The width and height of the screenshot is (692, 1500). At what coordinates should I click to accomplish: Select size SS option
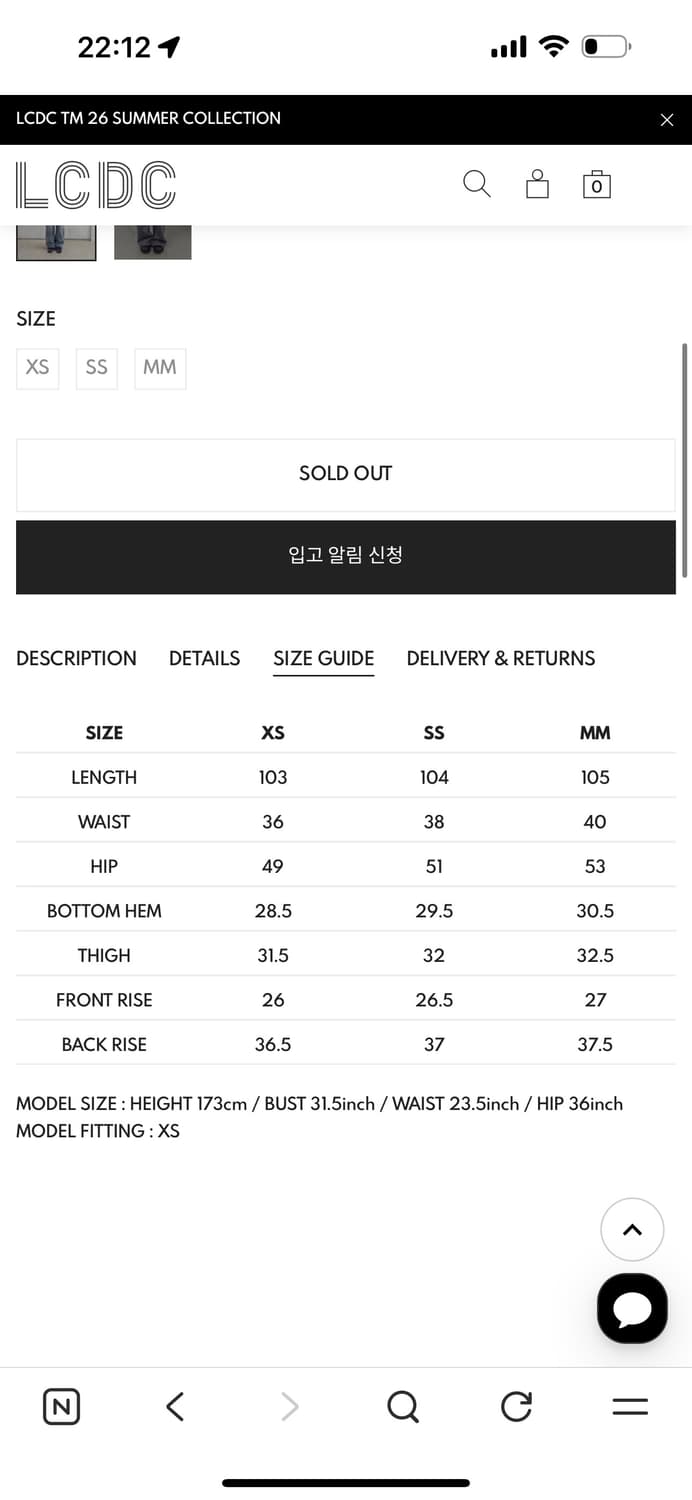coord(97,368)
